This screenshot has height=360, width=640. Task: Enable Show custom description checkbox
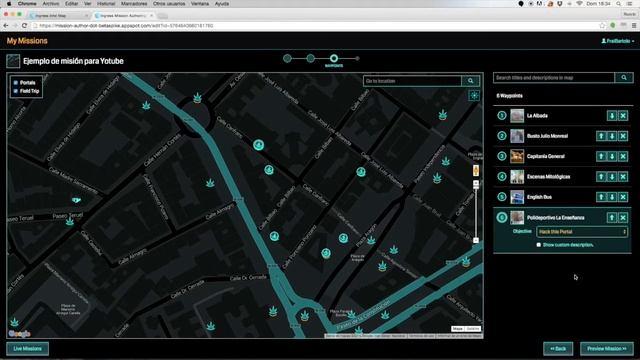pos(538,245)
